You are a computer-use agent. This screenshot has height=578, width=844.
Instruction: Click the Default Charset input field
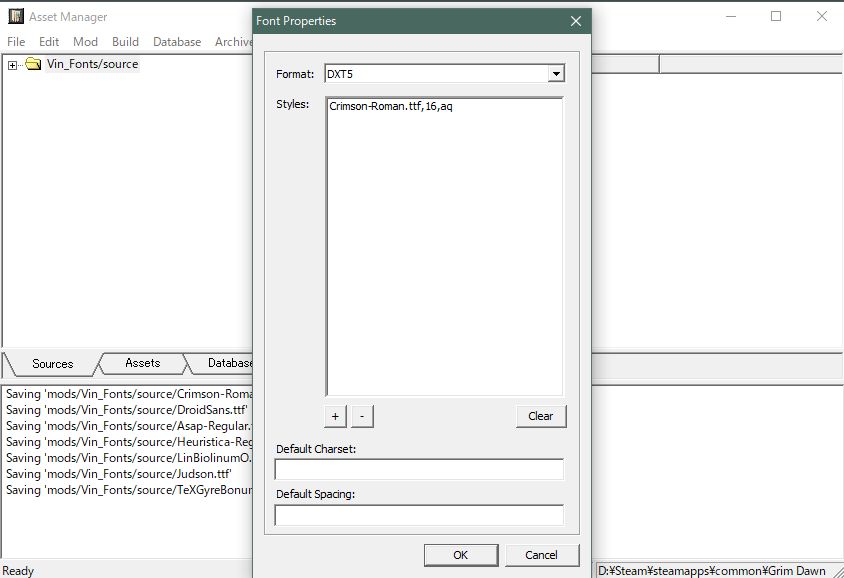coord(419,470)
